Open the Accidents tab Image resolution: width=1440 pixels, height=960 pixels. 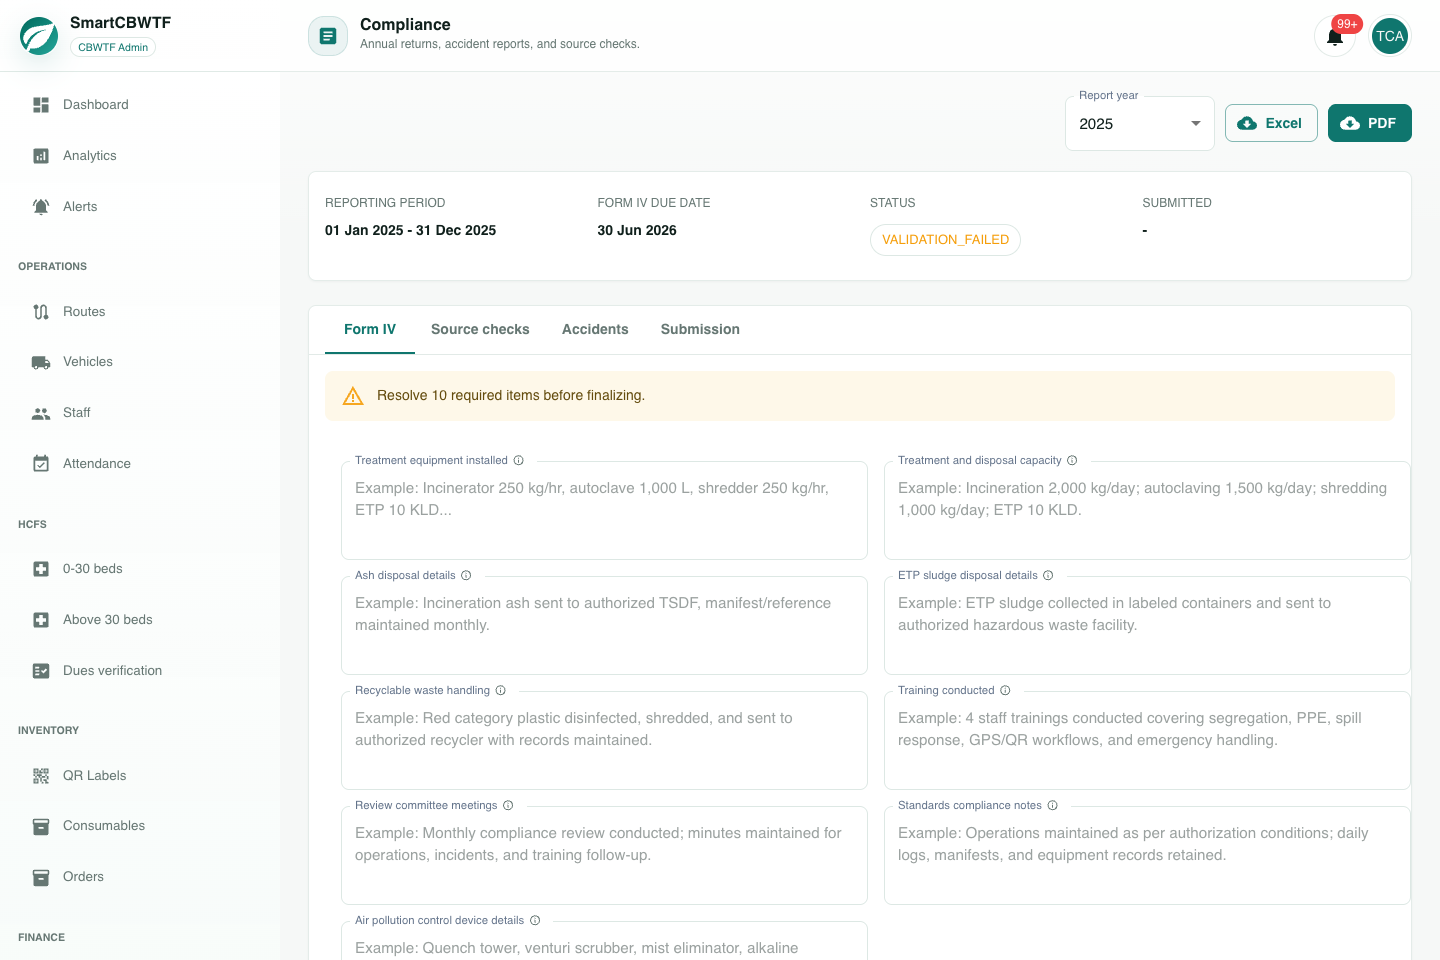pyautogui.click(x=595, y=330)
